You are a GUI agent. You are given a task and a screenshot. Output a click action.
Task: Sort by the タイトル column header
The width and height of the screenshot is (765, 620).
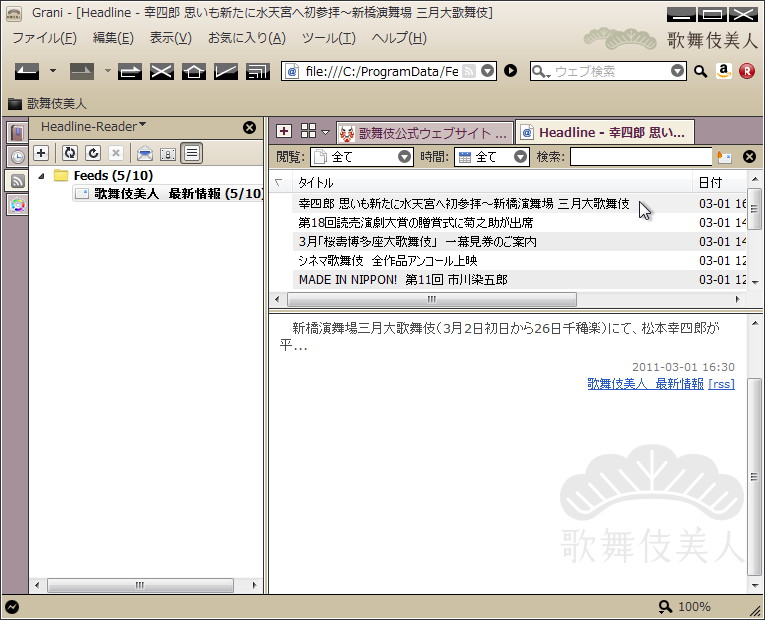(x=492, y=182)
